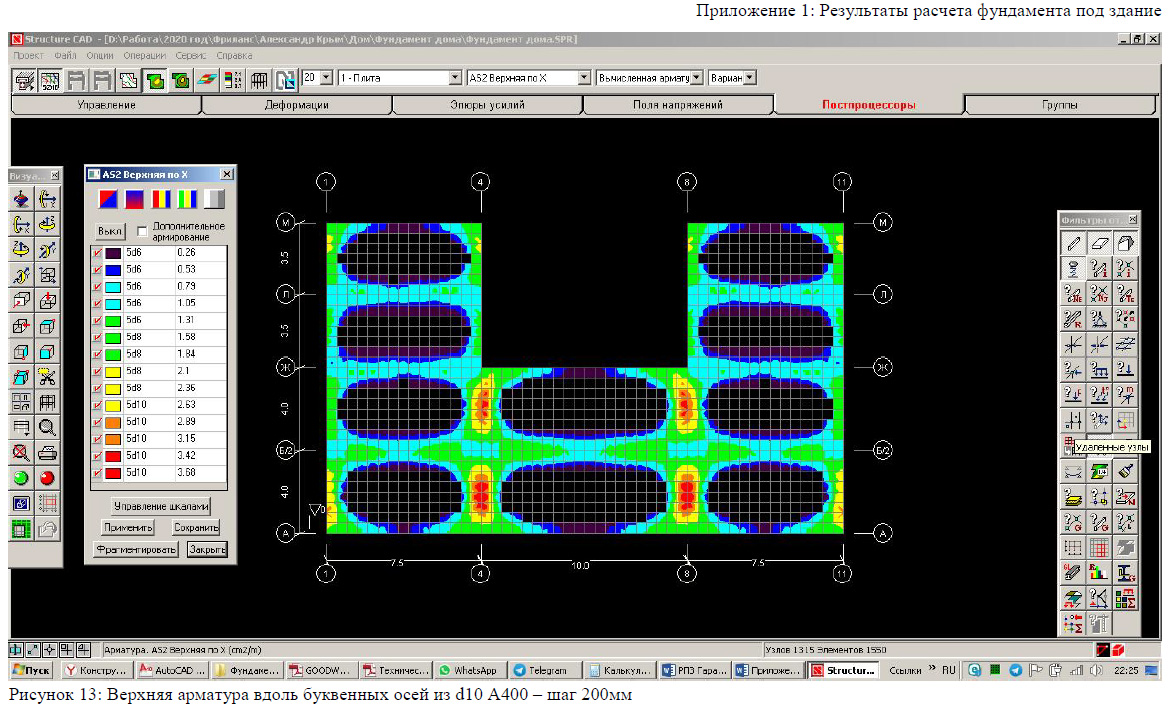Open the Операции menu
1172x711 pixels.
point(144,55)
